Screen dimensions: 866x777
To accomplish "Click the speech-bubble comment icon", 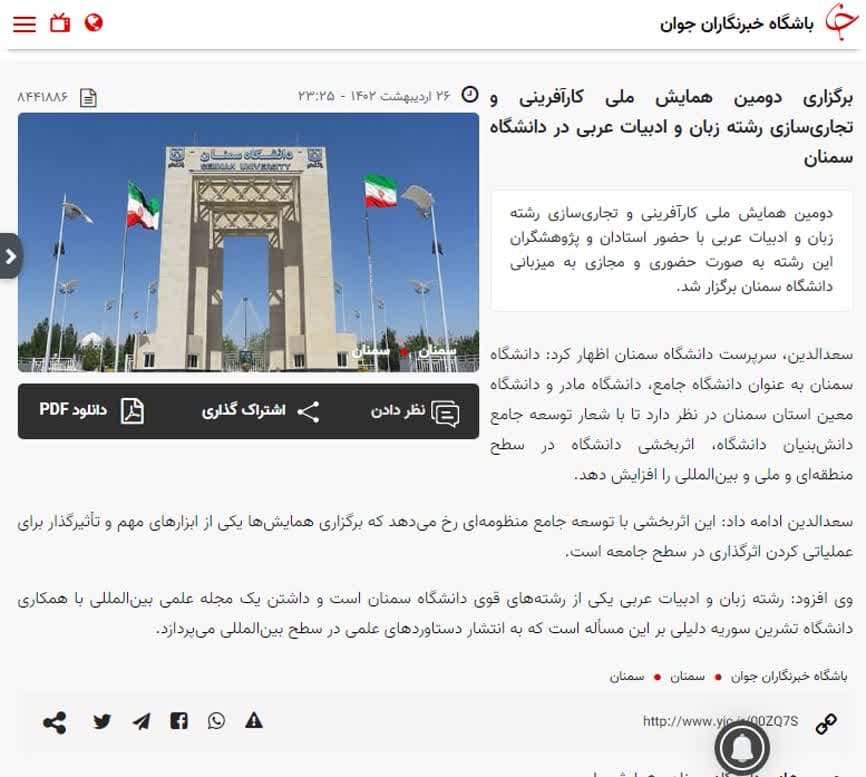I will pos(445,413).
